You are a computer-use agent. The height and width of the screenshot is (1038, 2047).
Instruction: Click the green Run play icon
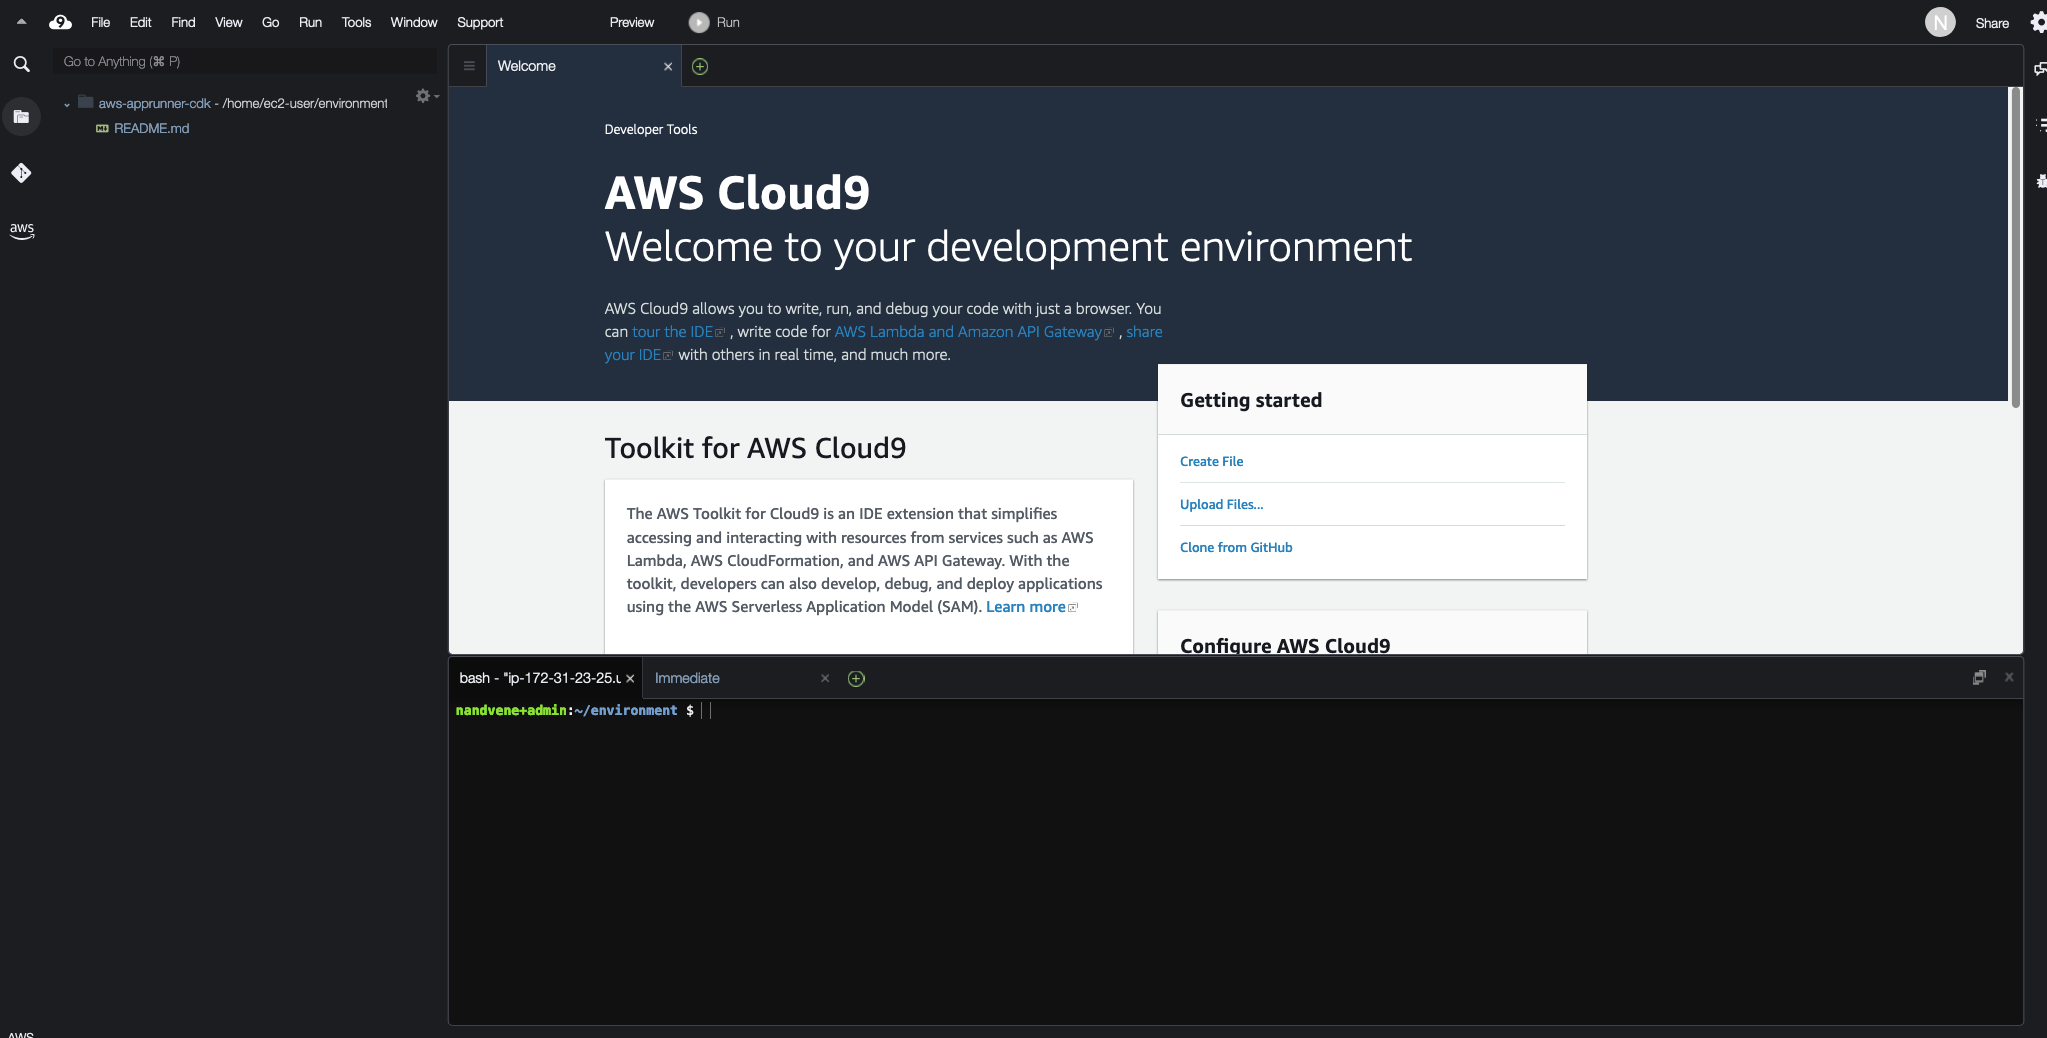[x=699, y=22]
